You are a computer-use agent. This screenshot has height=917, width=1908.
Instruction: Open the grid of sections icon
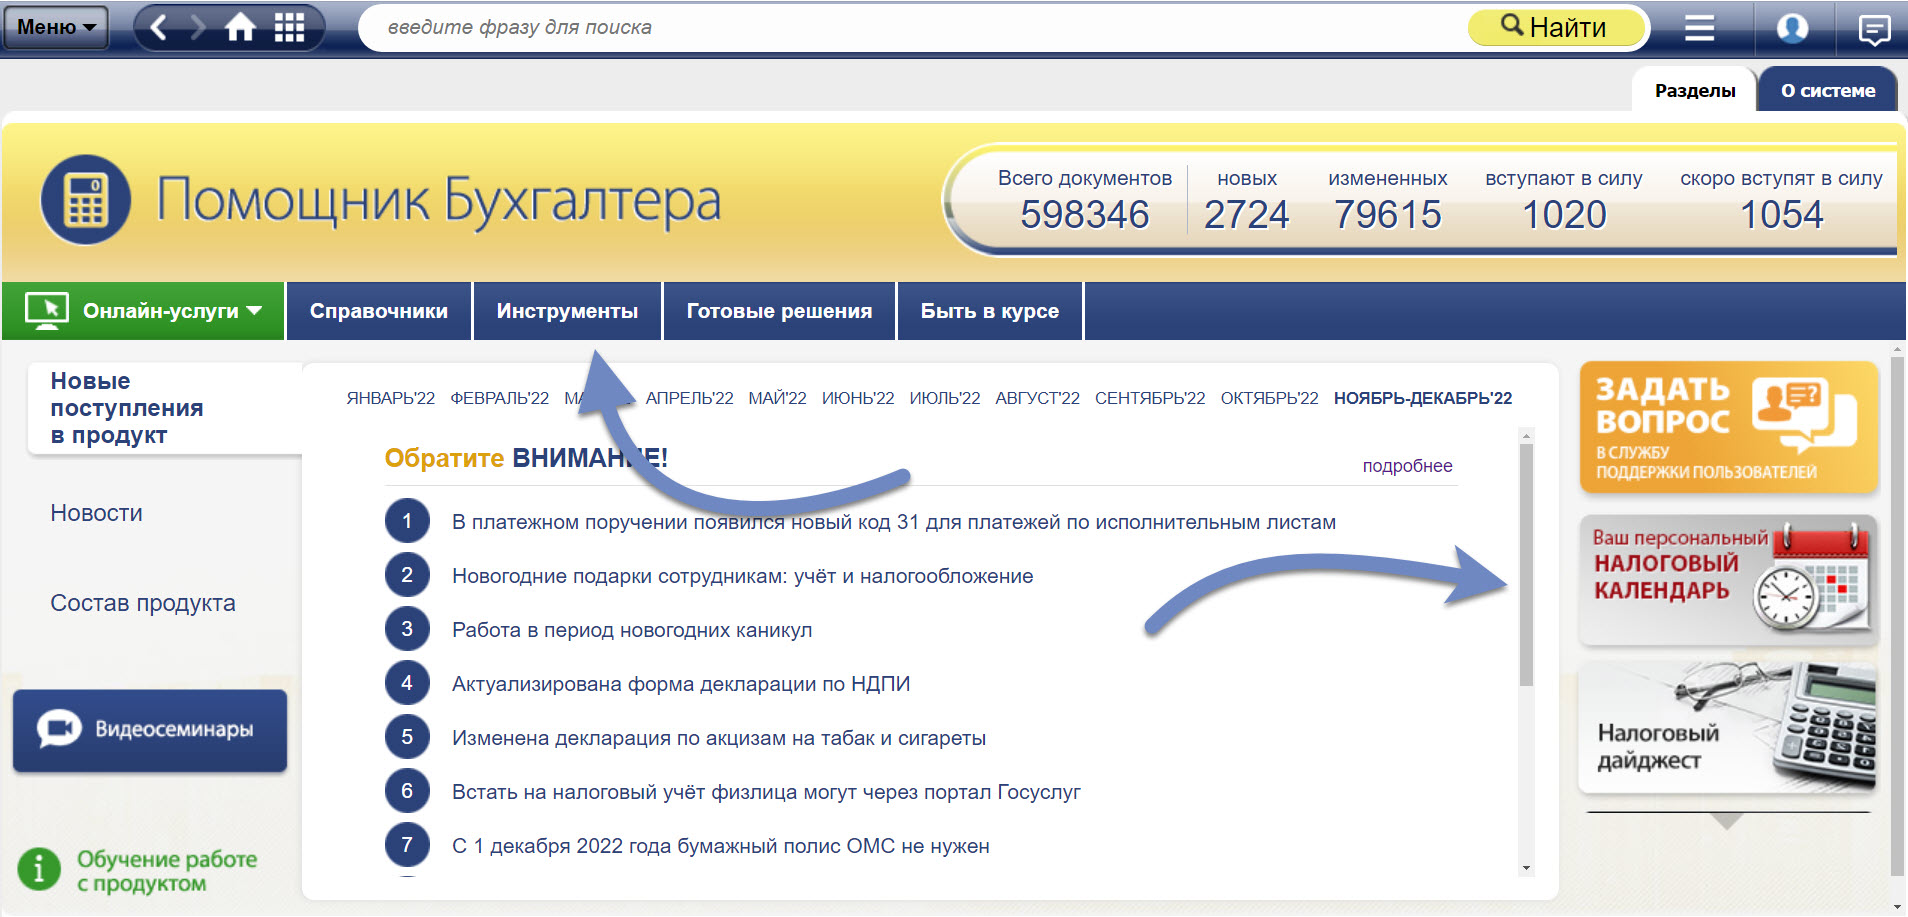[289, 27]
